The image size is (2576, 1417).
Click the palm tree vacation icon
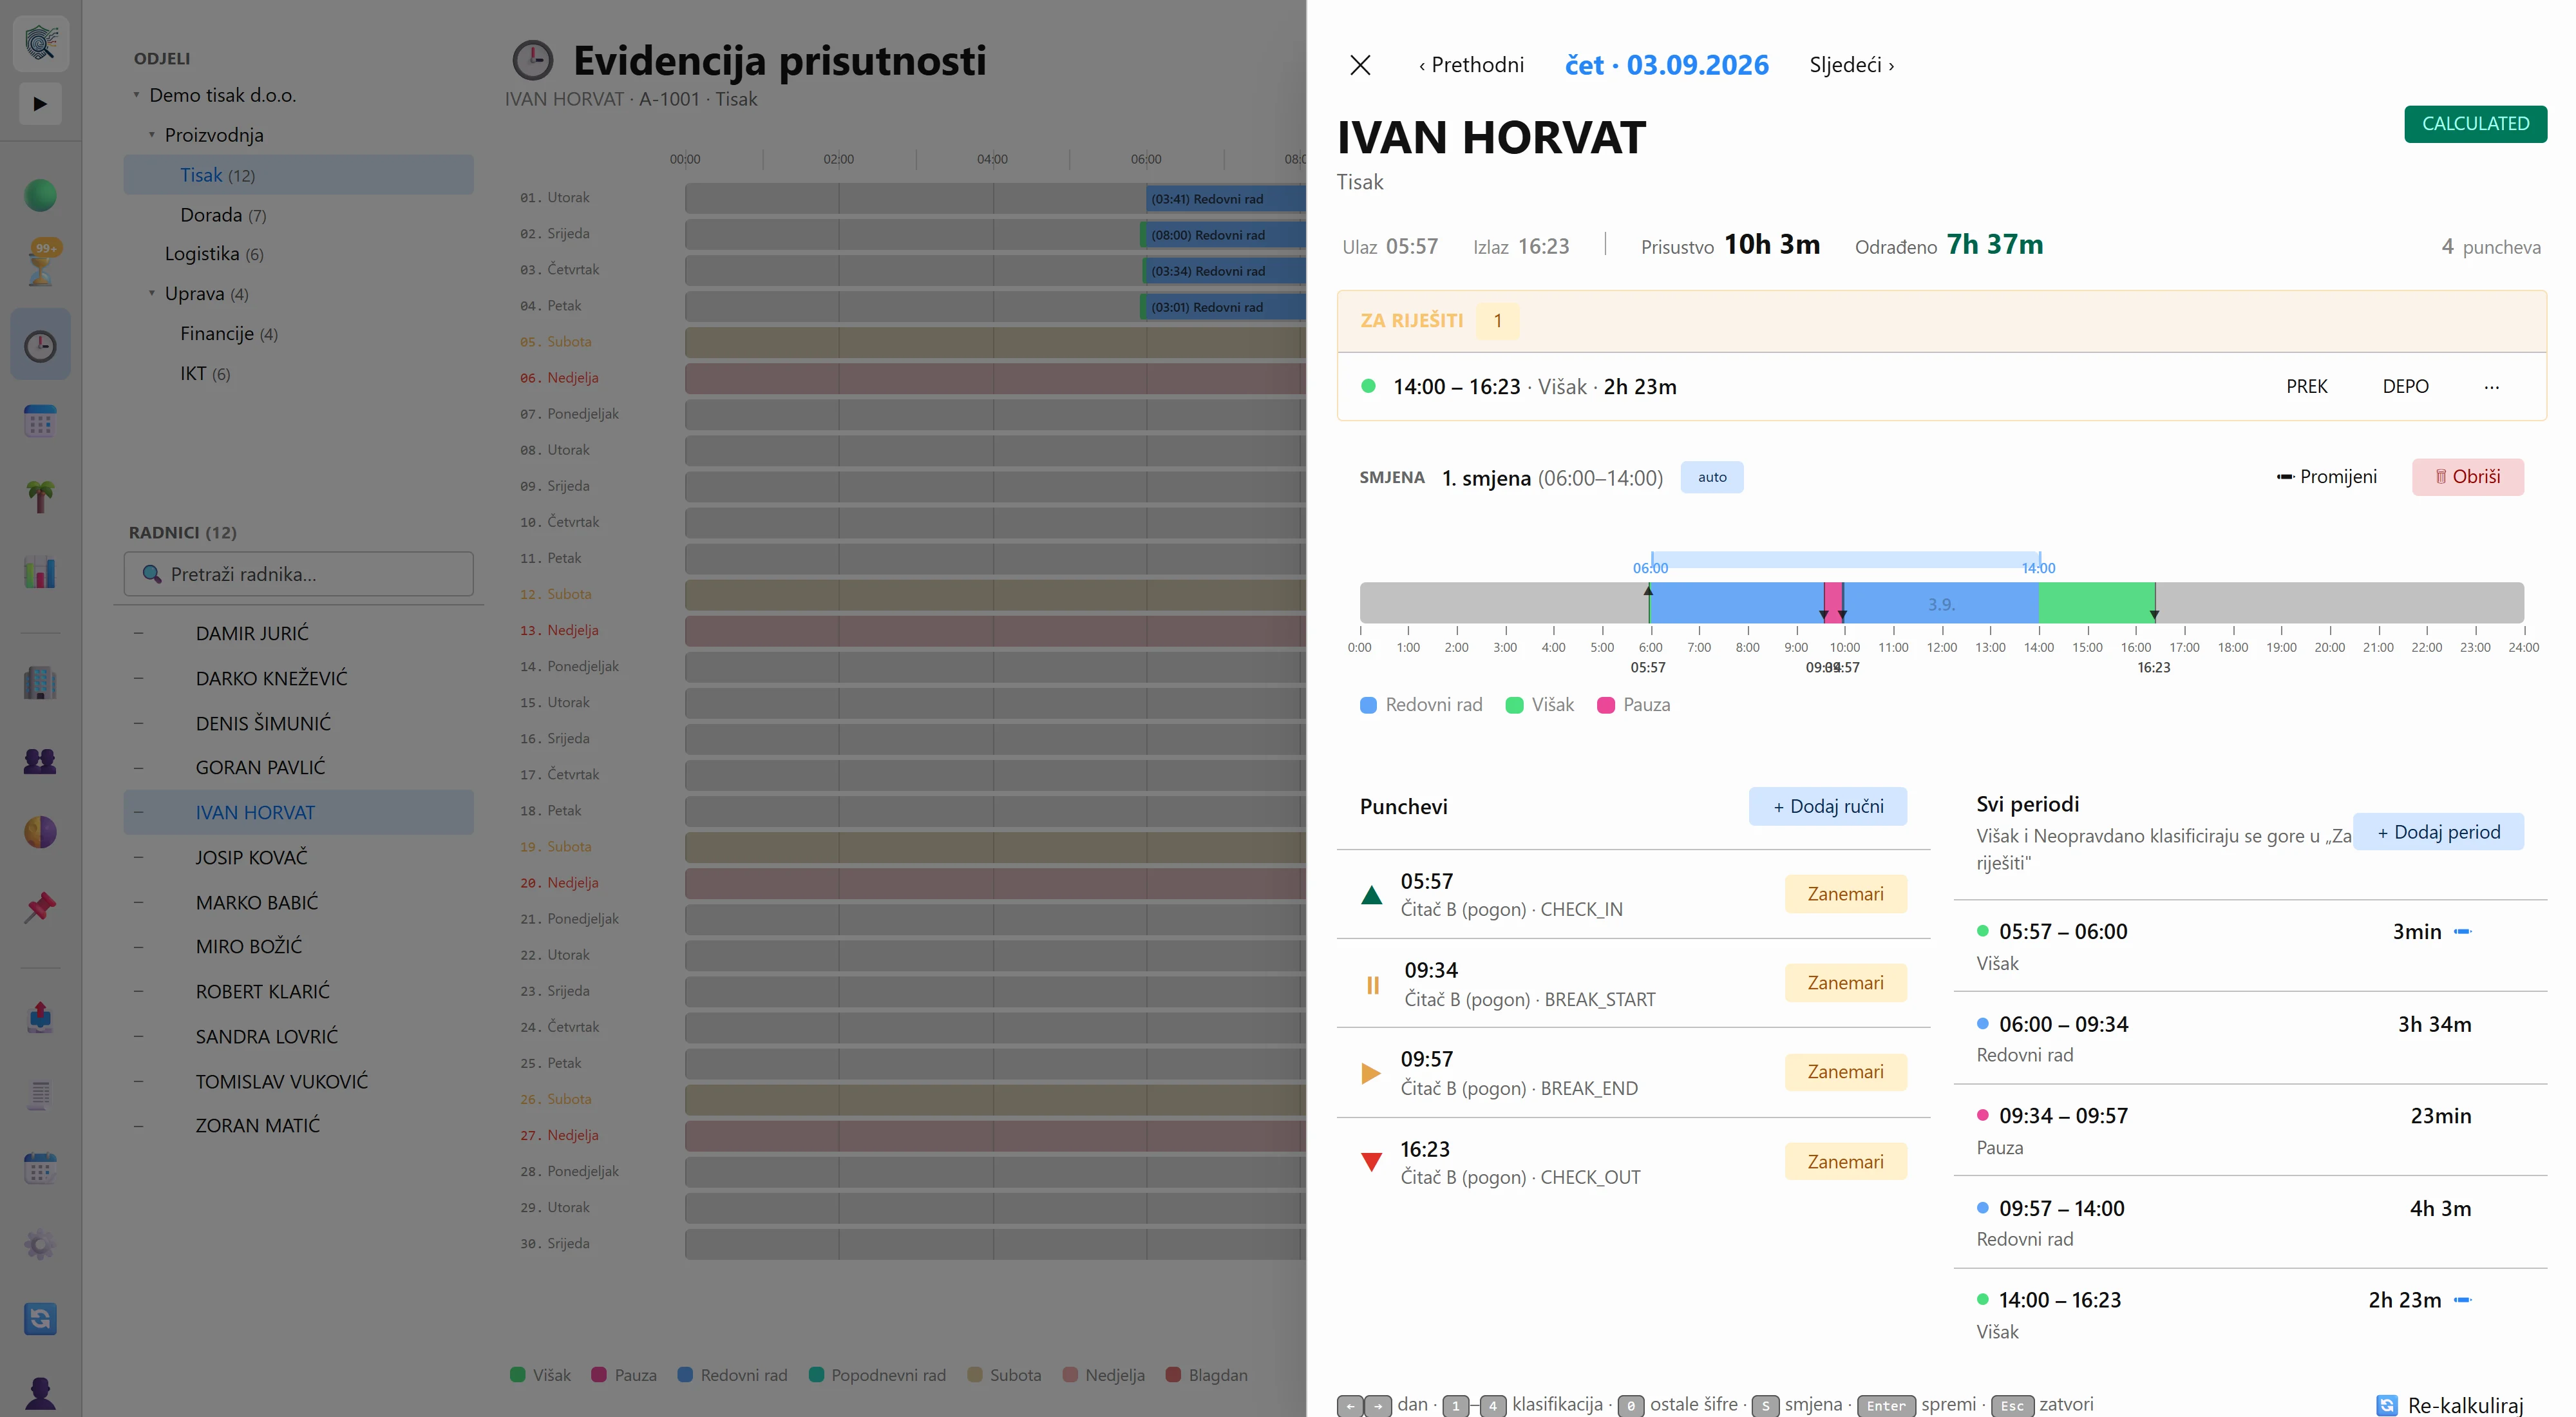[x=40, y=496]
